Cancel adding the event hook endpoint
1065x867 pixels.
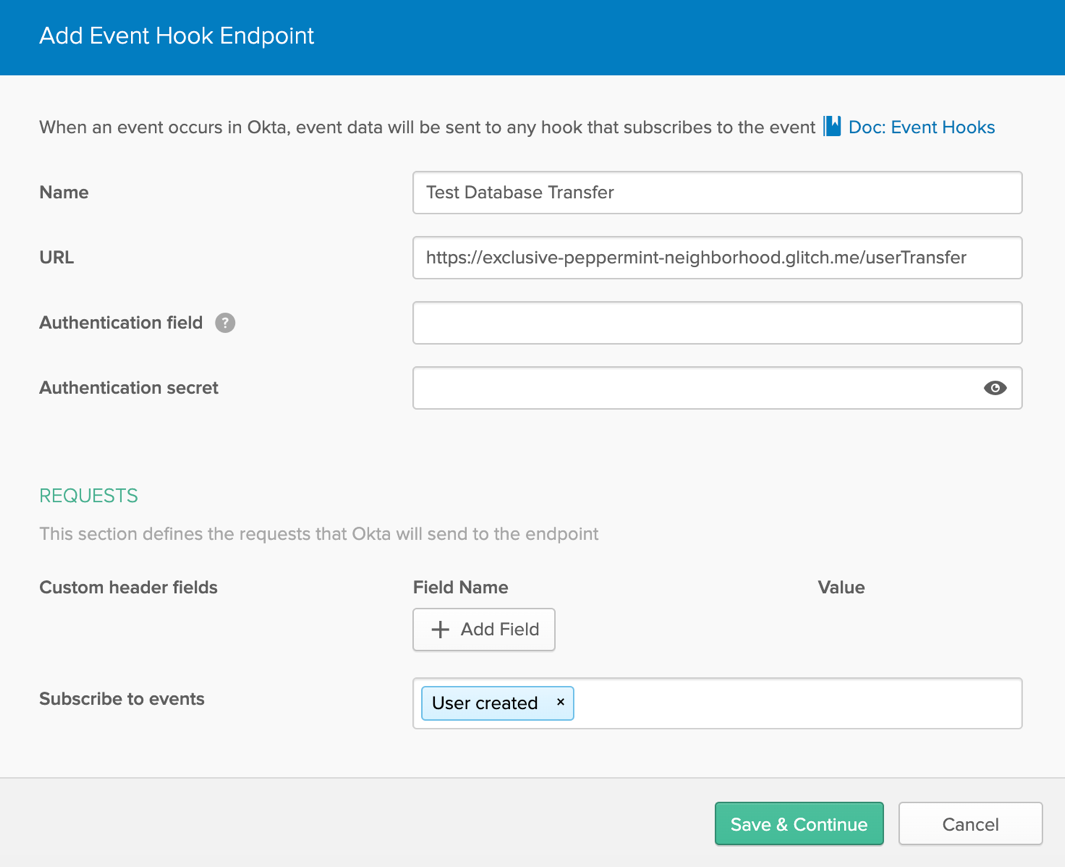click(x=969, y=824)
